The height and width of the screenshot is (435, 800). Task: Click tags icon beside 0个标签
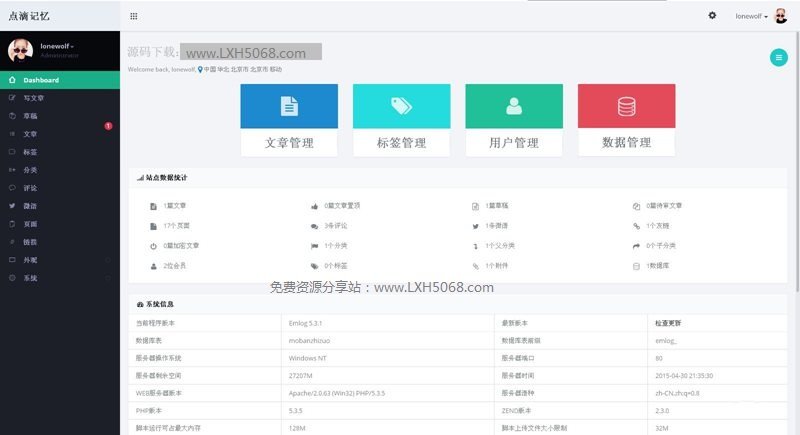tap(314, 266)
